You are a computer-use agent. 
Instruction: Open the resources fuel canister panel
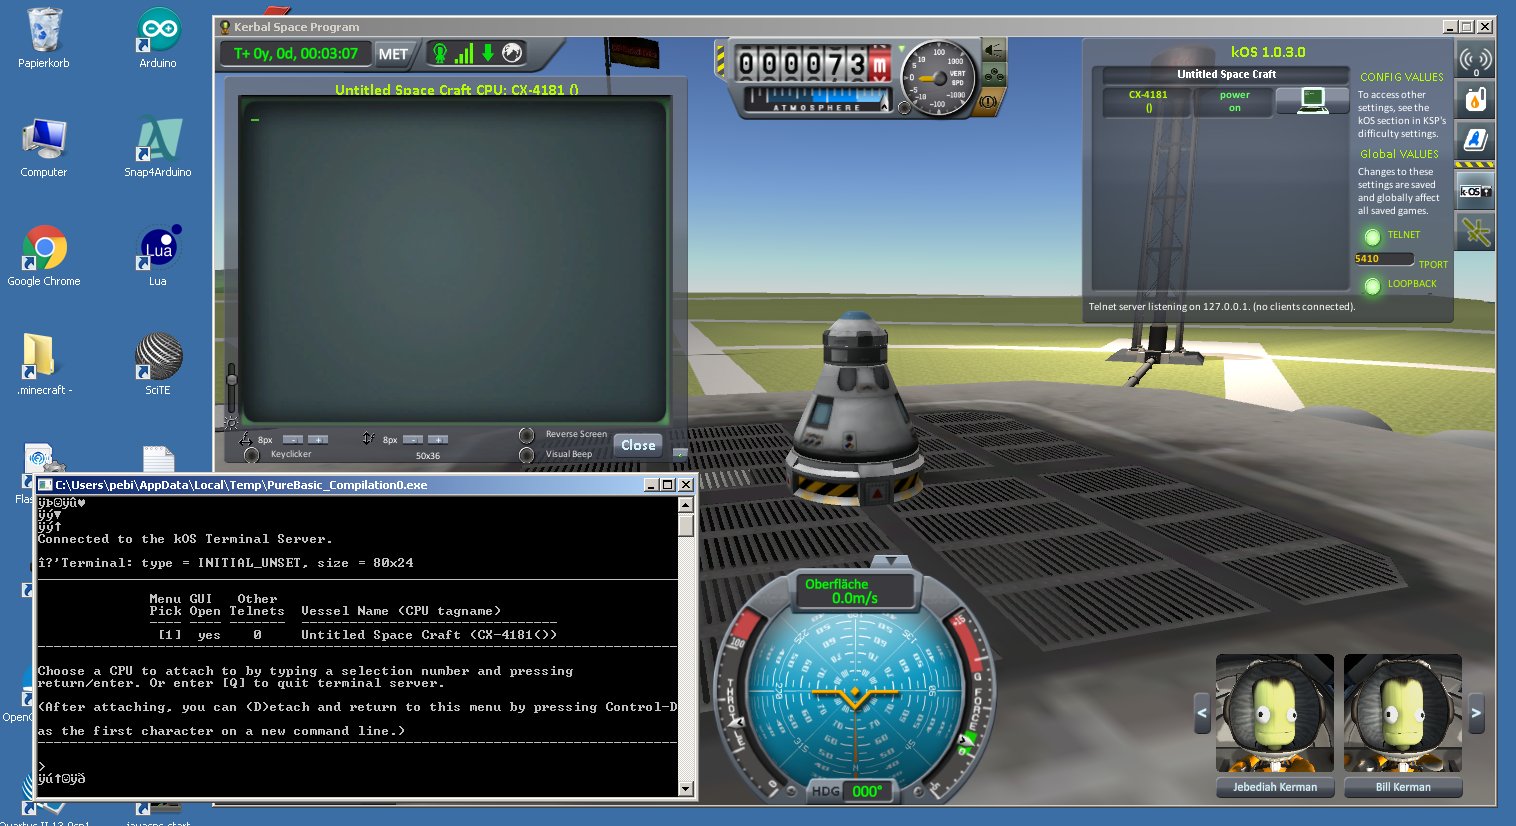tap(1475, 100)
